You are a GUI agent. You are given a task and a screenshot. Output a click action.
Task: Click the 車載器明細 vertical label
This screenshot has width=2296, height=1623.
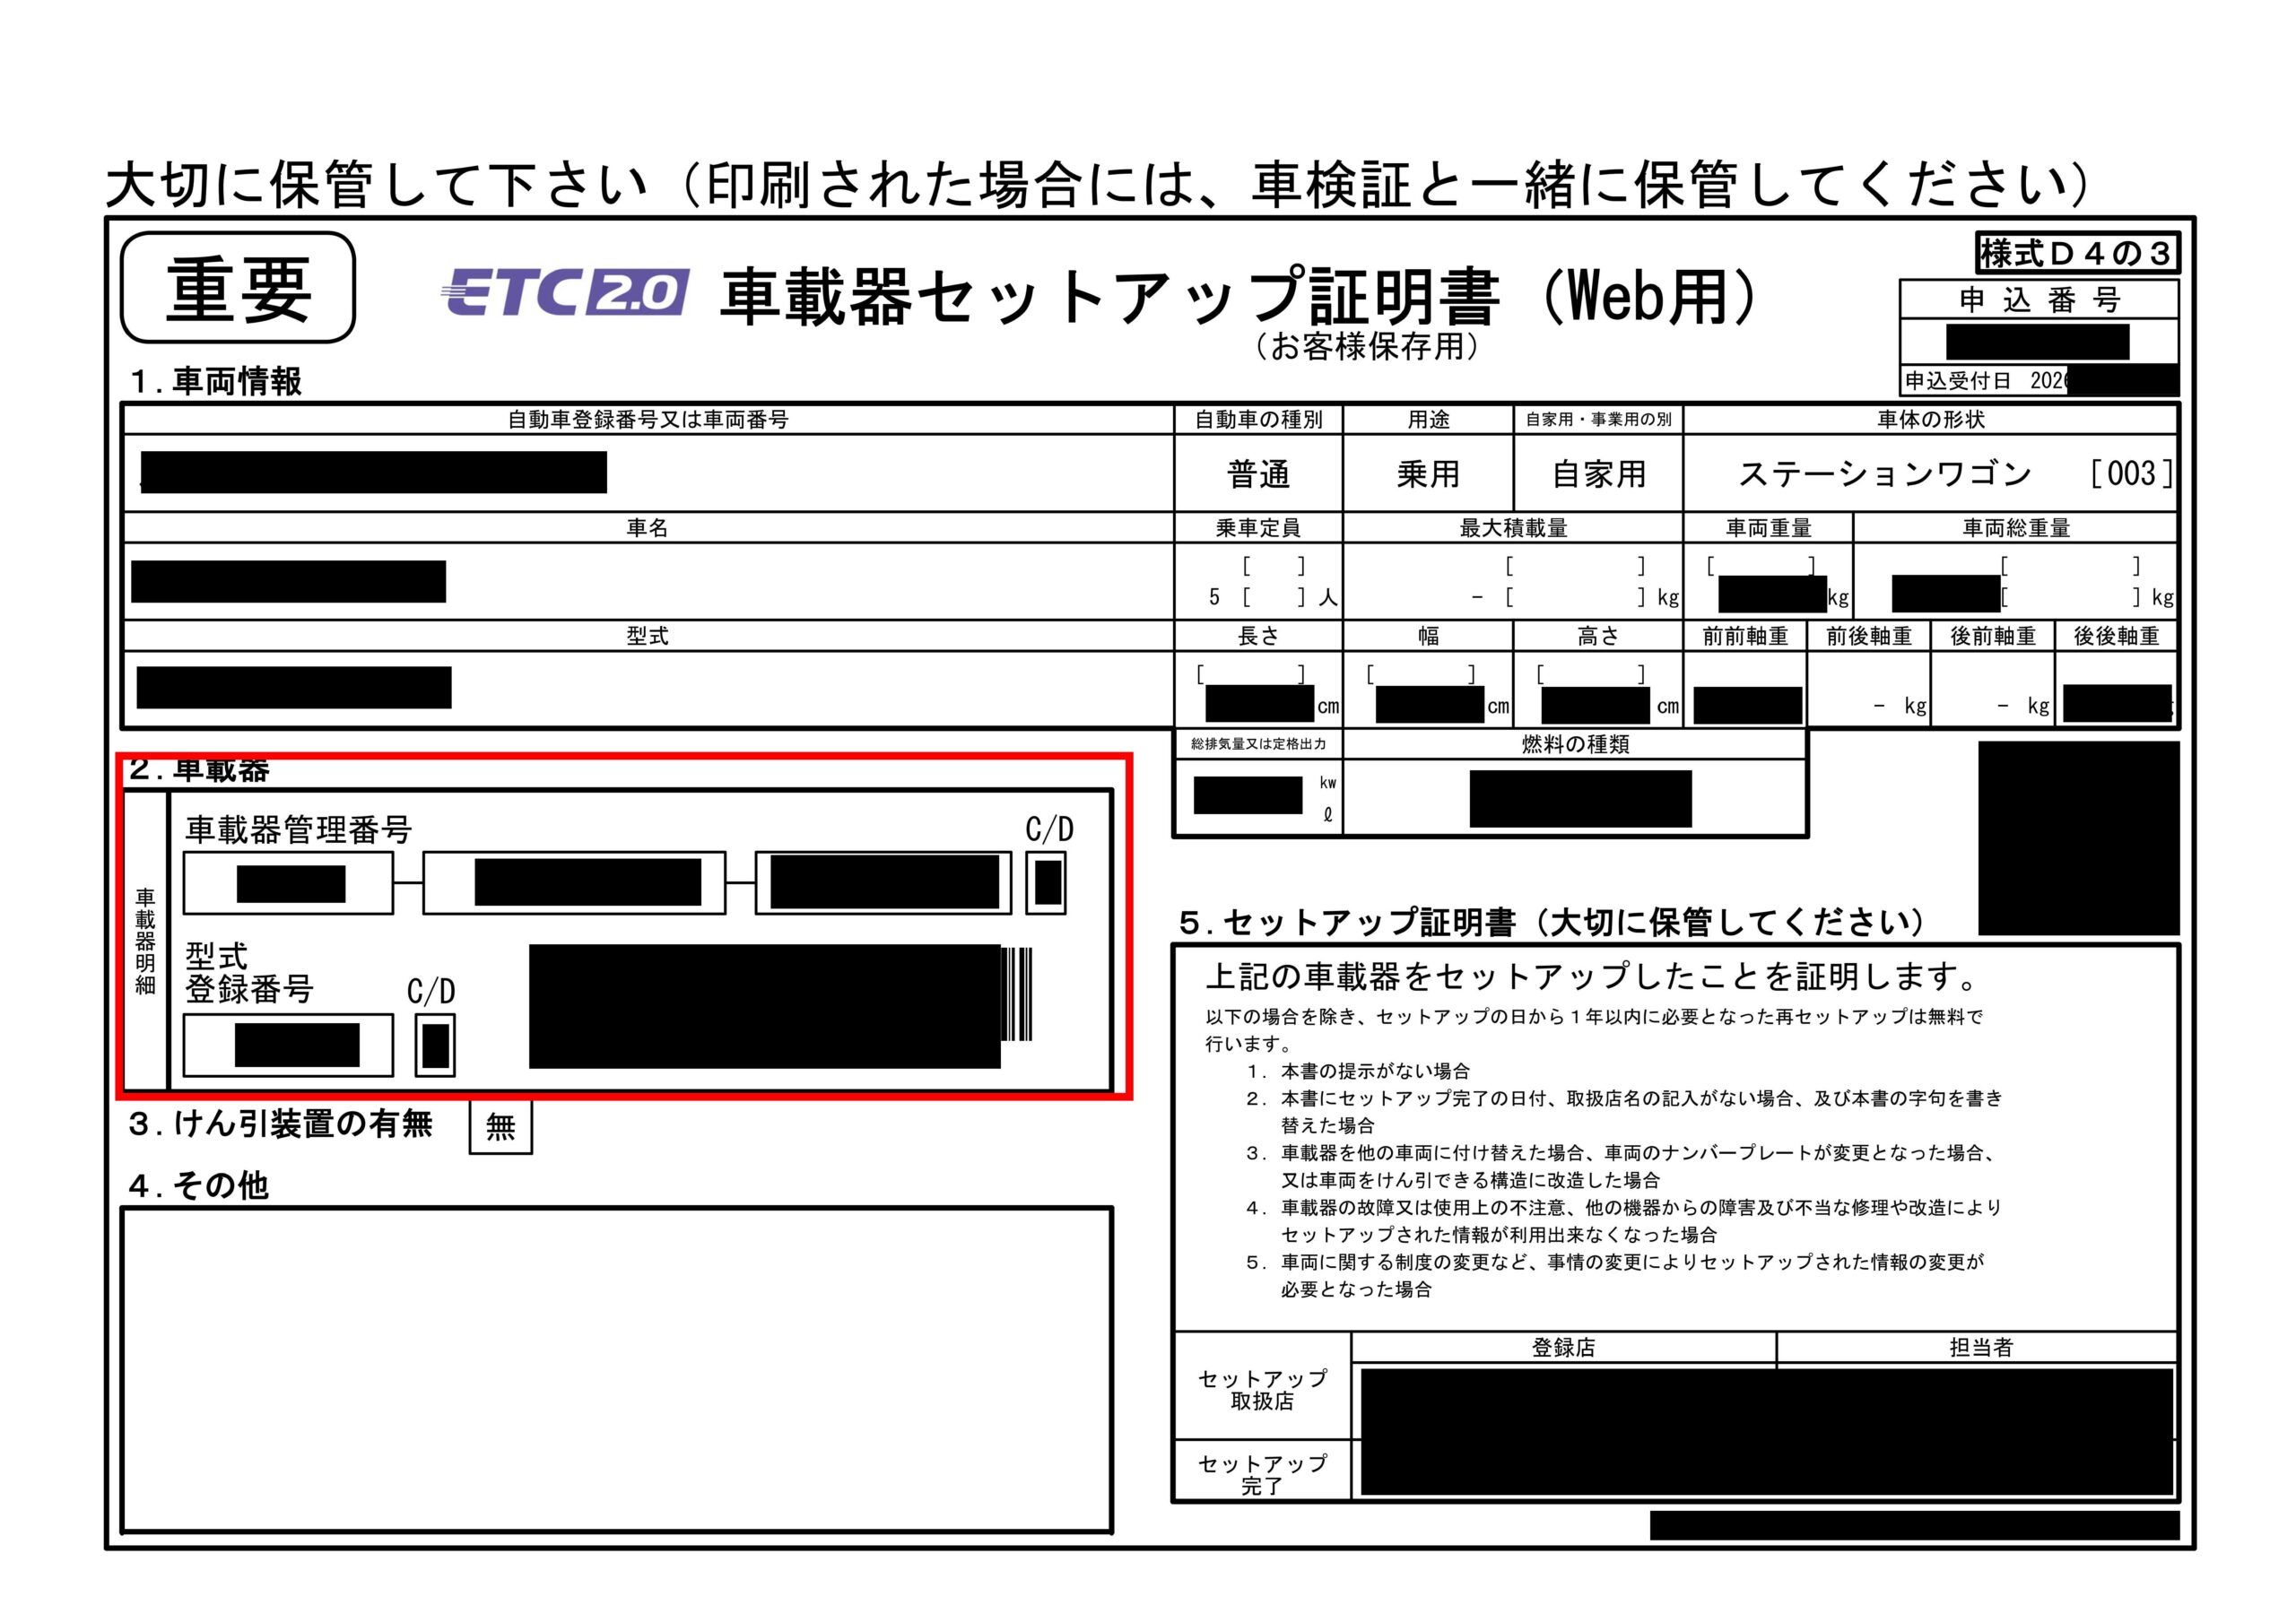click(x=145, y=941)
